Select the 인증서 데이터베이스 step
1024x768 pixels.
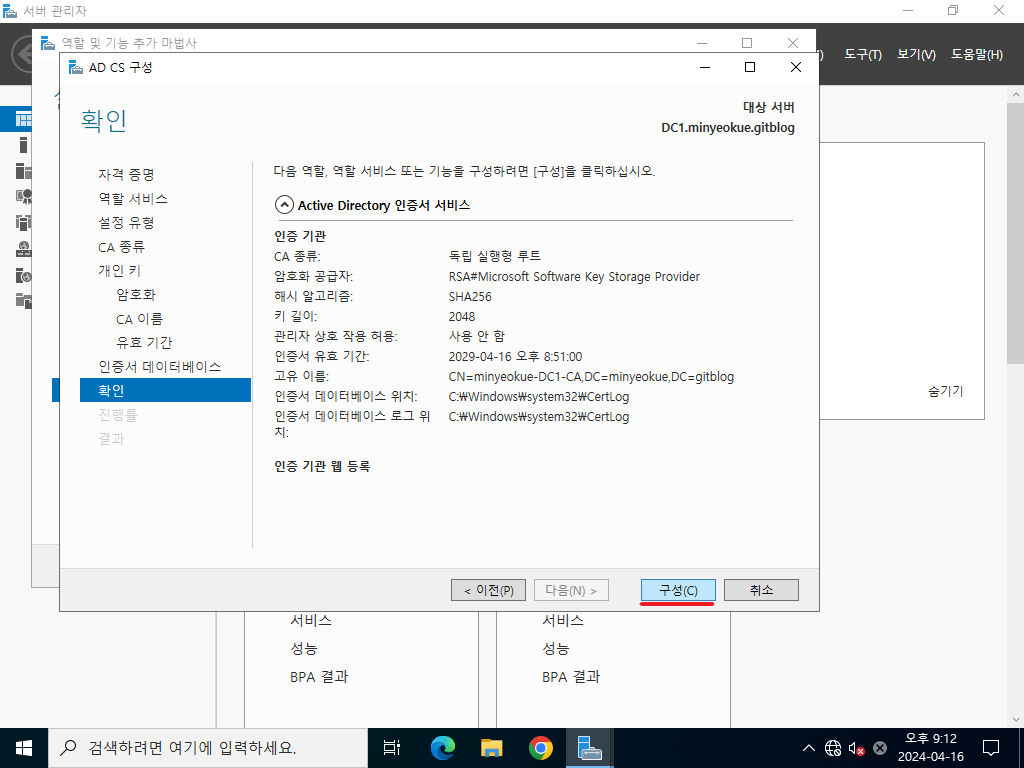point(159,366)
